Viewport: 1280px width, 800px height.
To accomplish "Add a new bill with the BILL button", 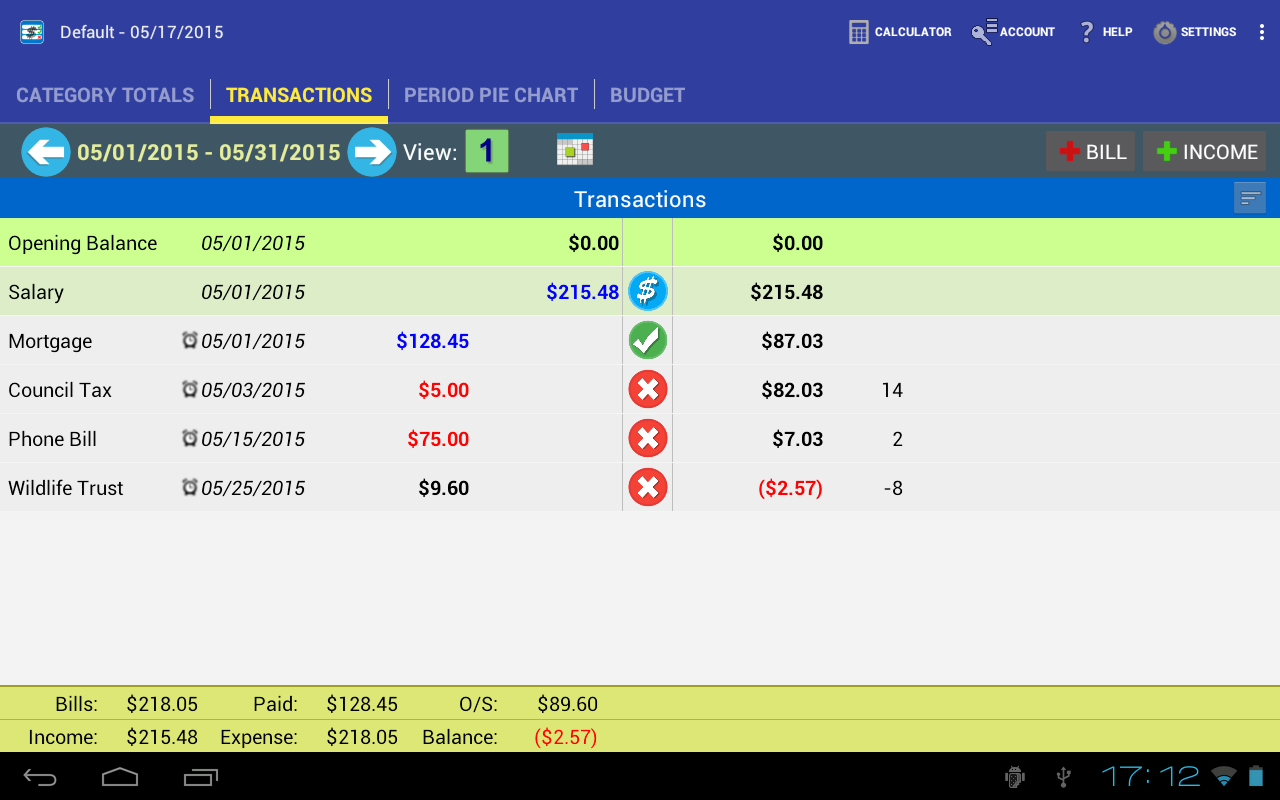I will pos(1090,151).
